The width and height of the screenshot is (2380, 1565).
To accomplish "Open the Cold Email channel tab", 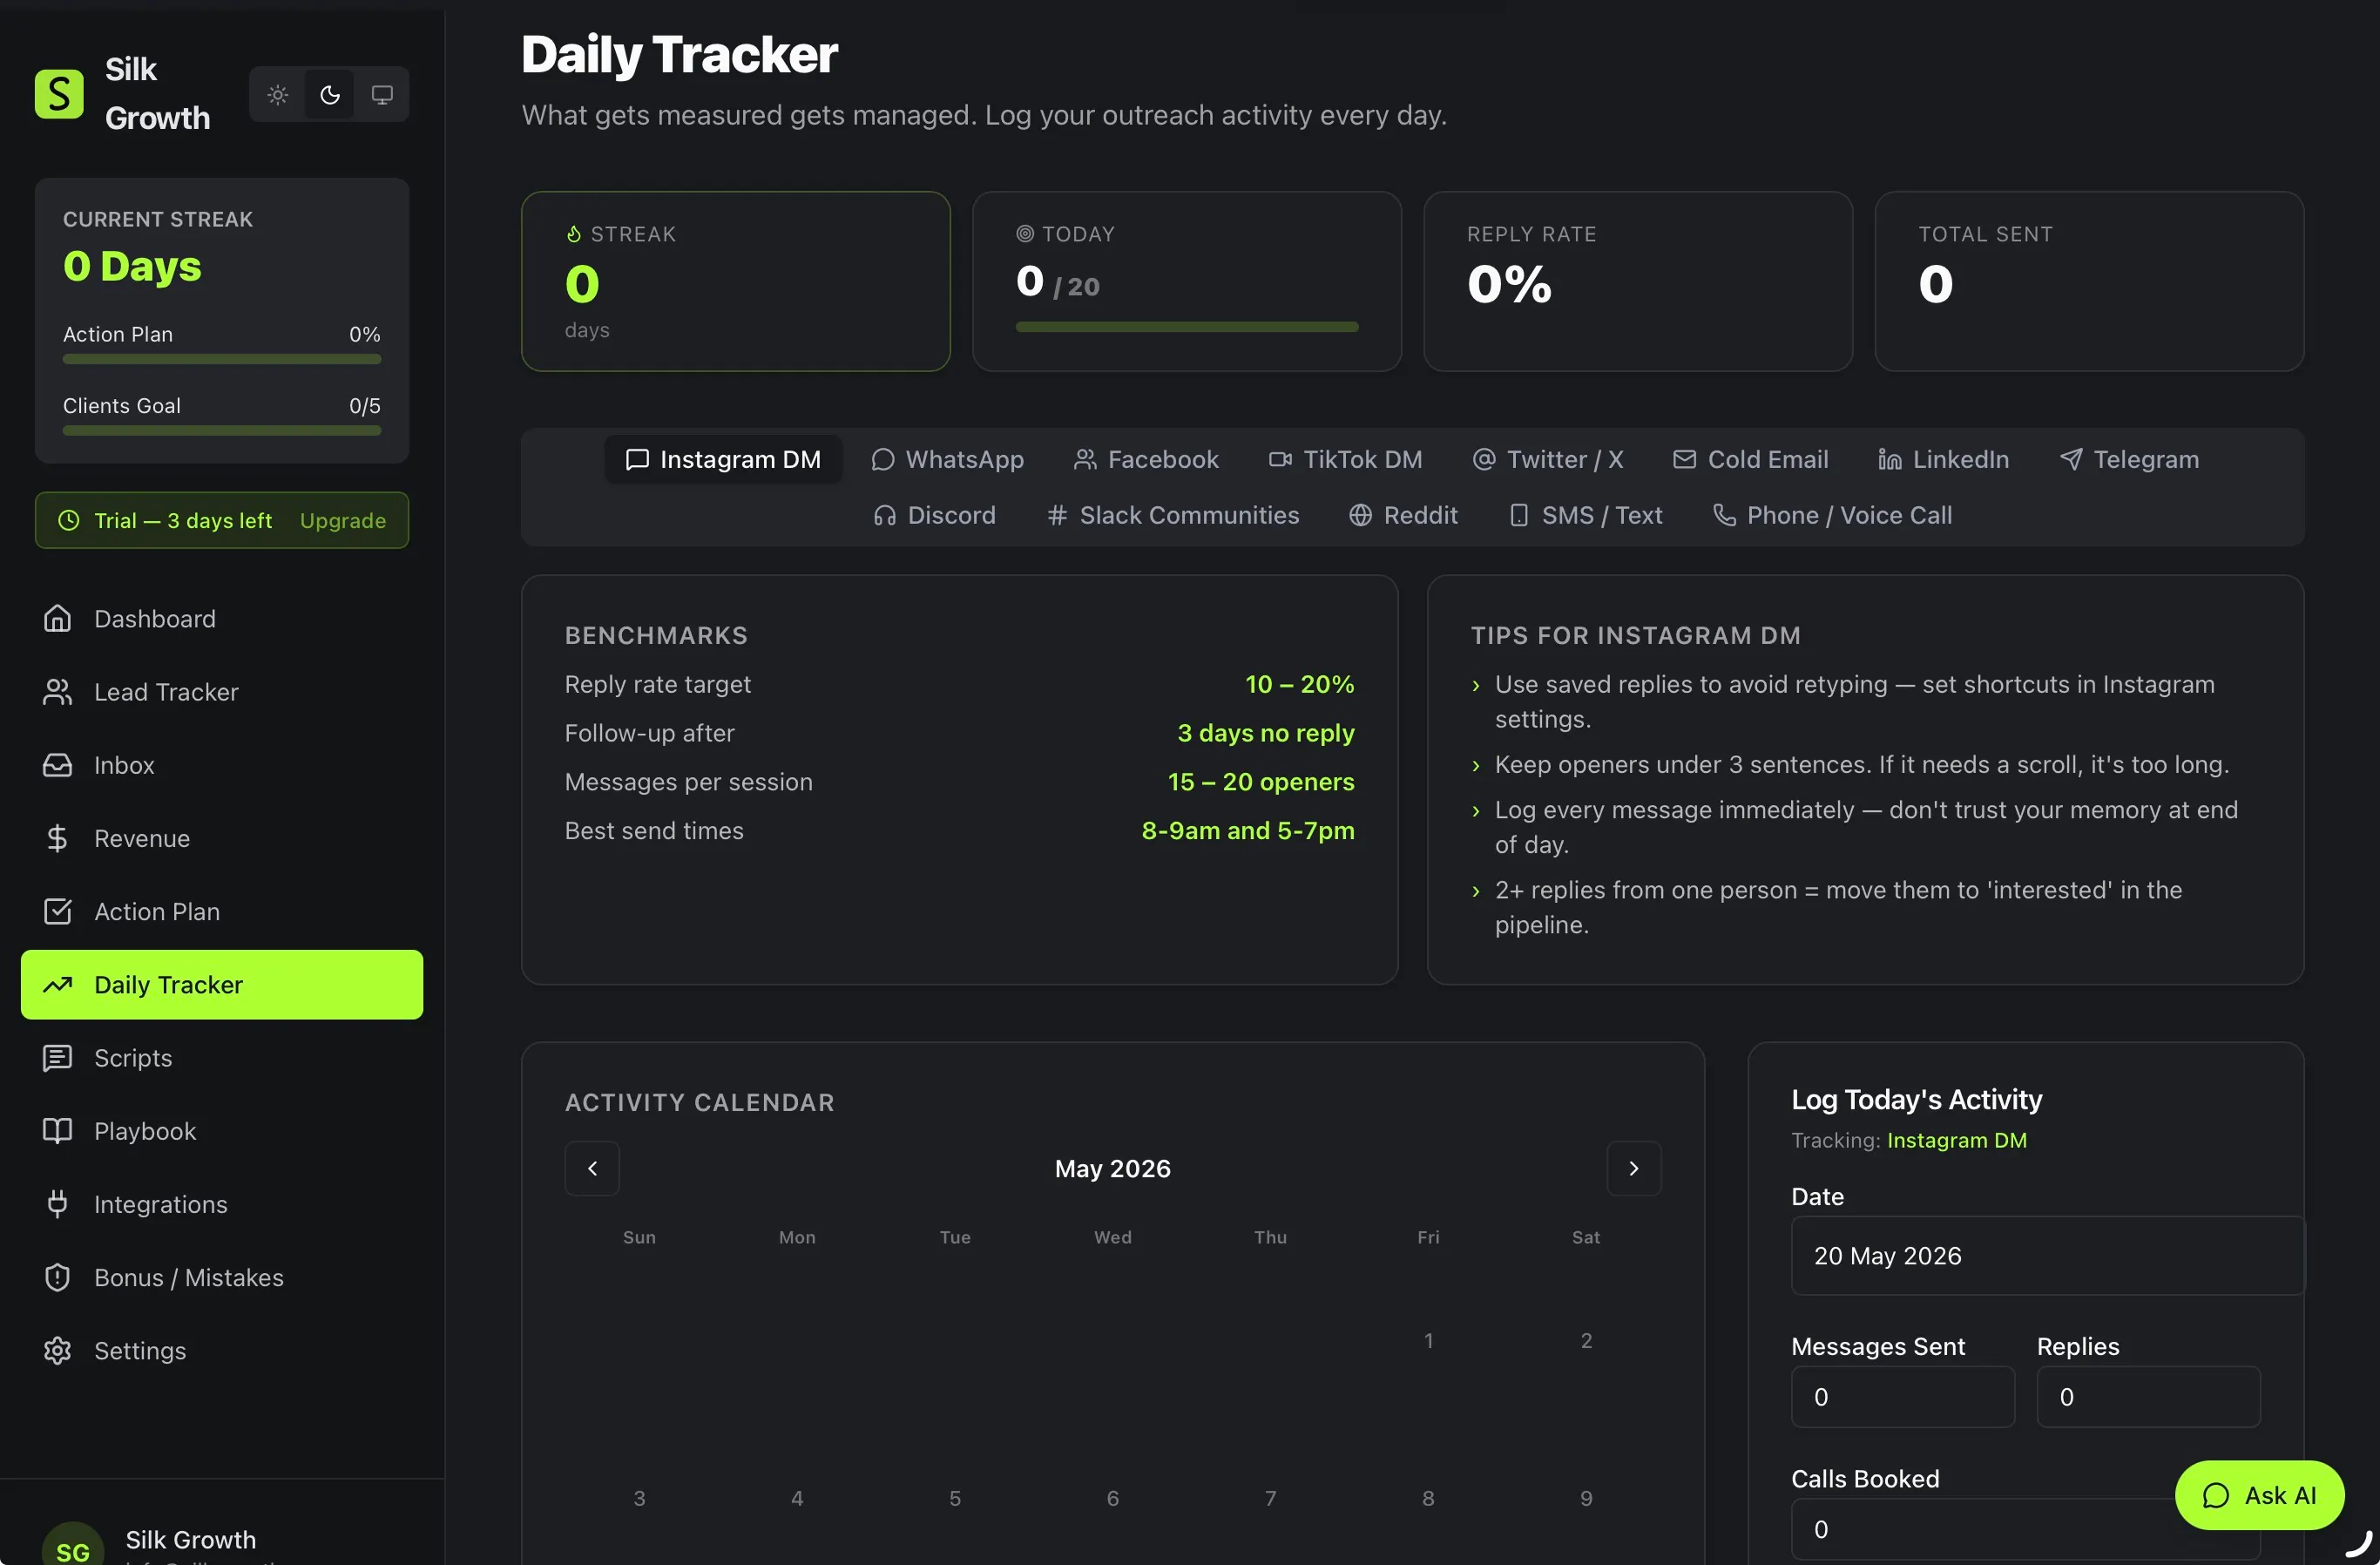I will coord(1750,459).
